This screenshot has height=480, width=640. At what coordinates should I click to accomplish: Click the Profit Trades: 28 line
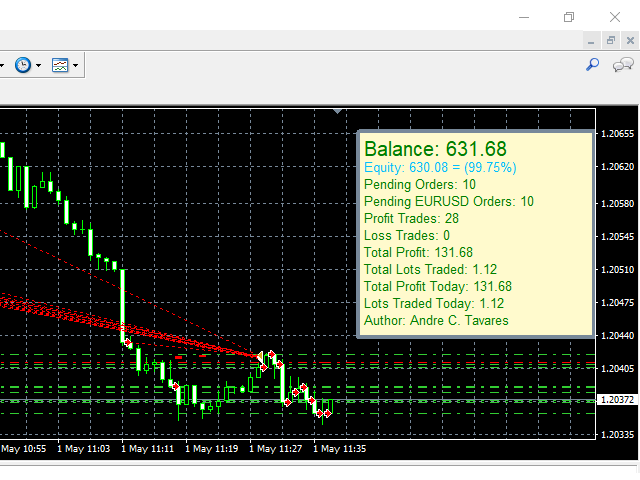411,218
